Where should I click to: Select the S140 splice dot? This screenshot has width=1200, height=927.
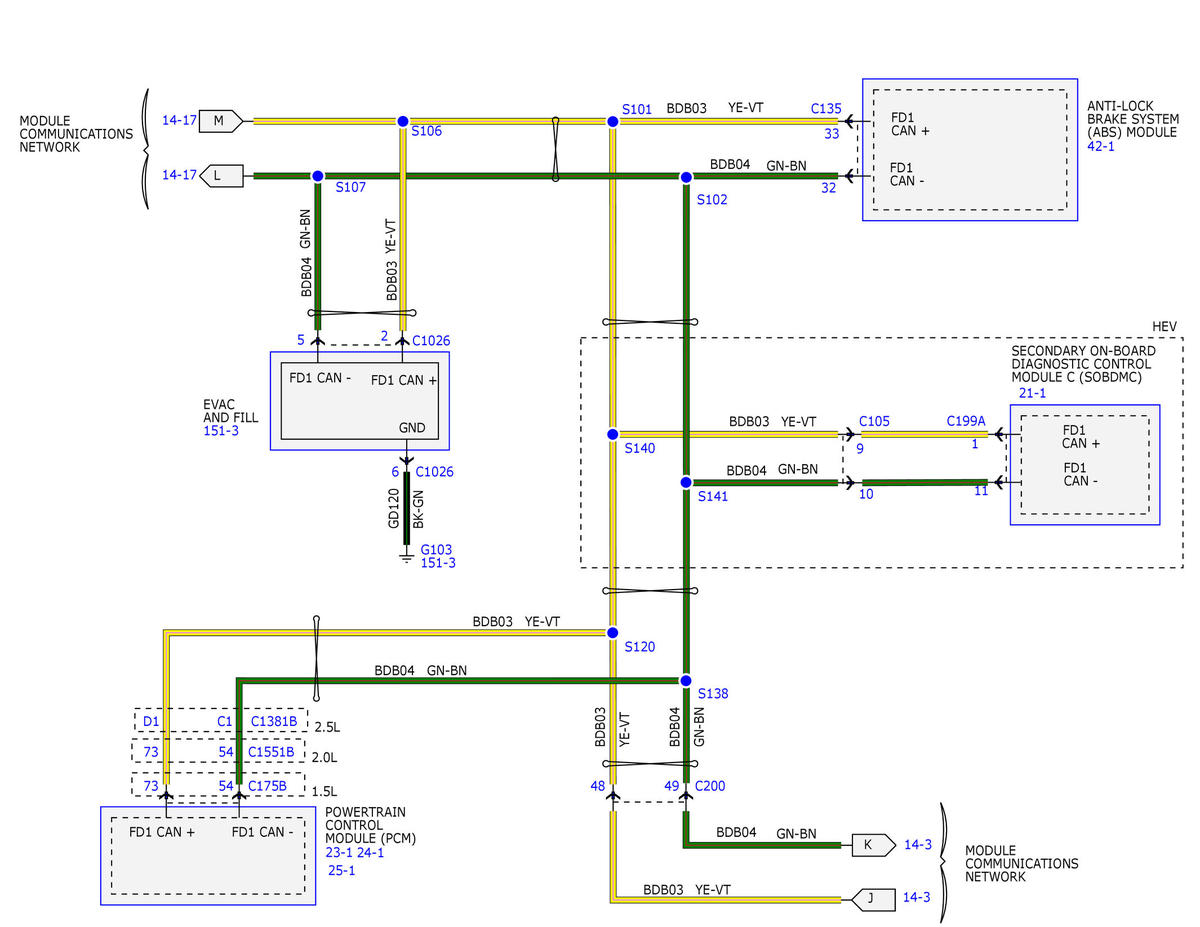point(613,434)
